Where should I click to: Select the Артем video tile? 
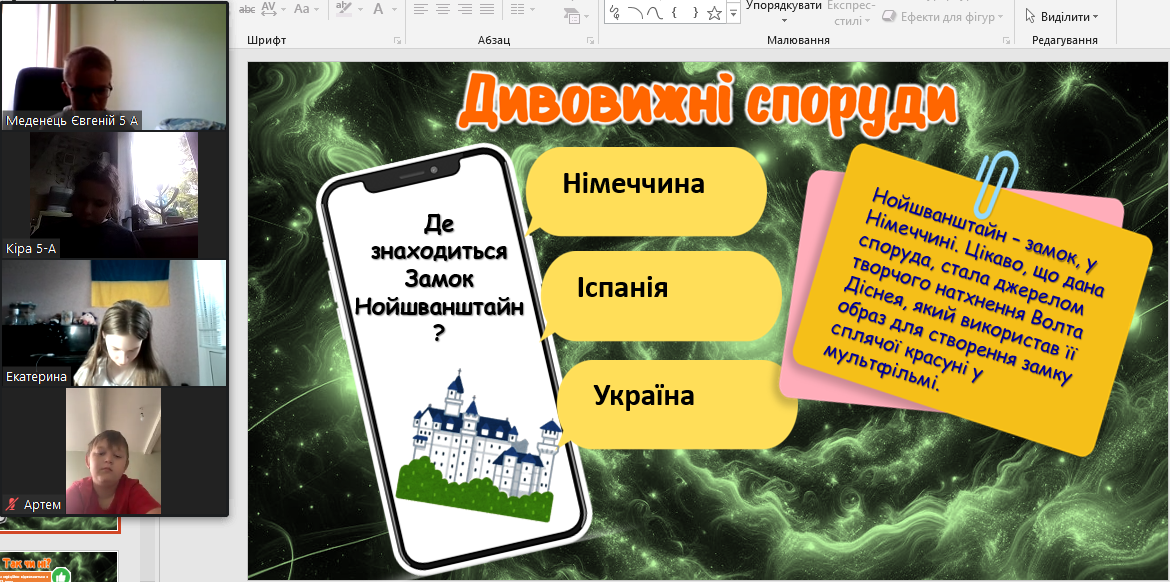tap(113, 451)
